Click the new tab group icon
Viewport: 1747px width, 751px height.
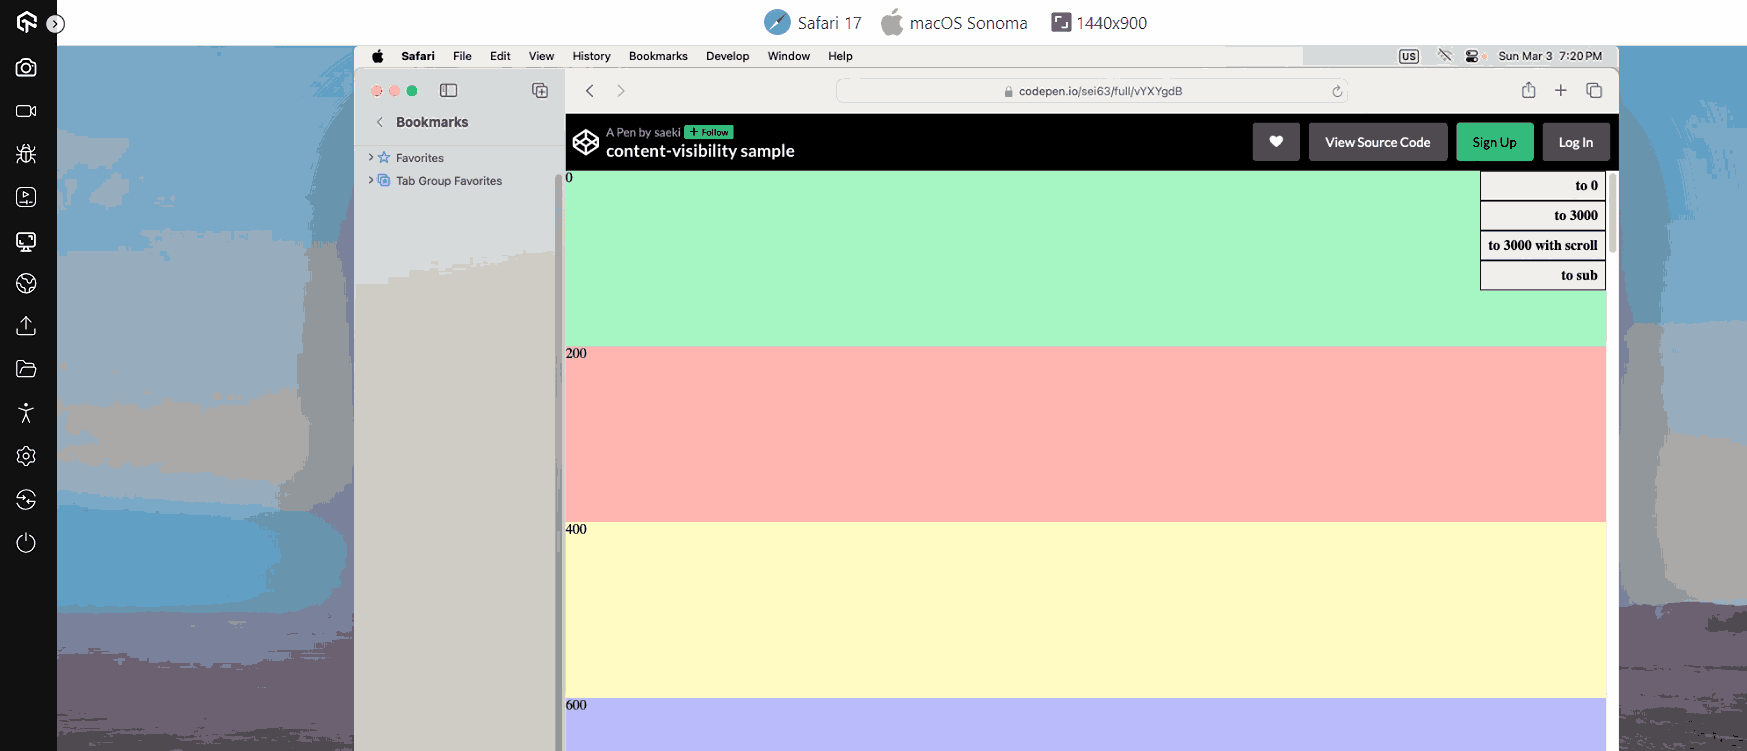(x=540, y=91)
